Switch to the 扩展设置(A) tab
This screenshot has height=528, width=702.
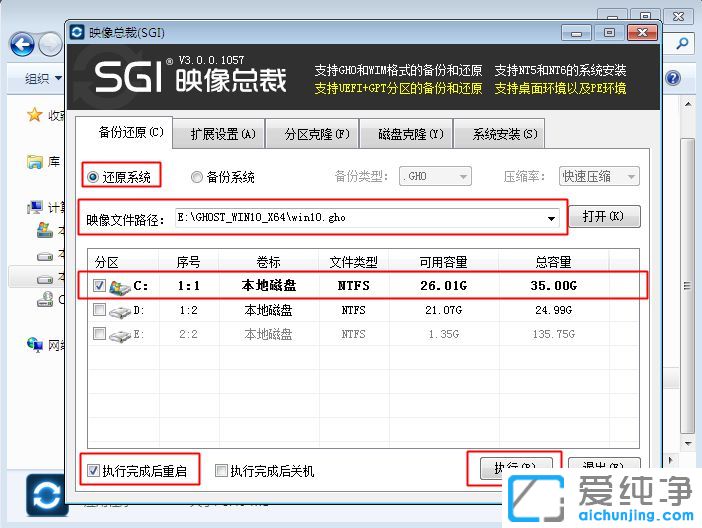coord(213,133)
